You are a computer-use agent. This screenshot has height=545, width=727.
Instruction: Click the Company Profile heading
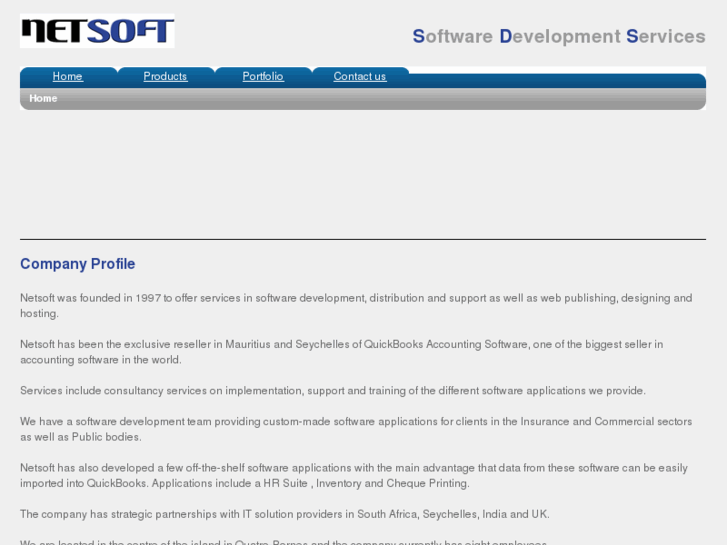77,263
